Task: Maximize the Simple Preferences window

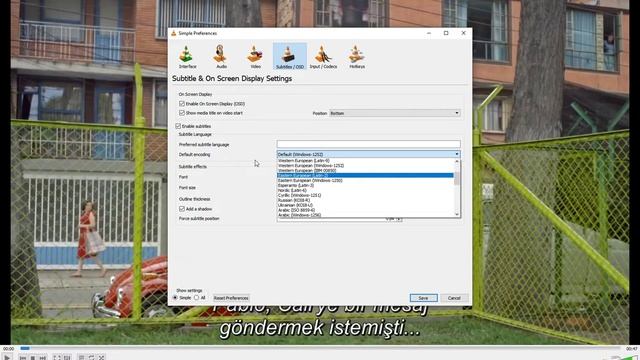Action: tap(446, 33)
